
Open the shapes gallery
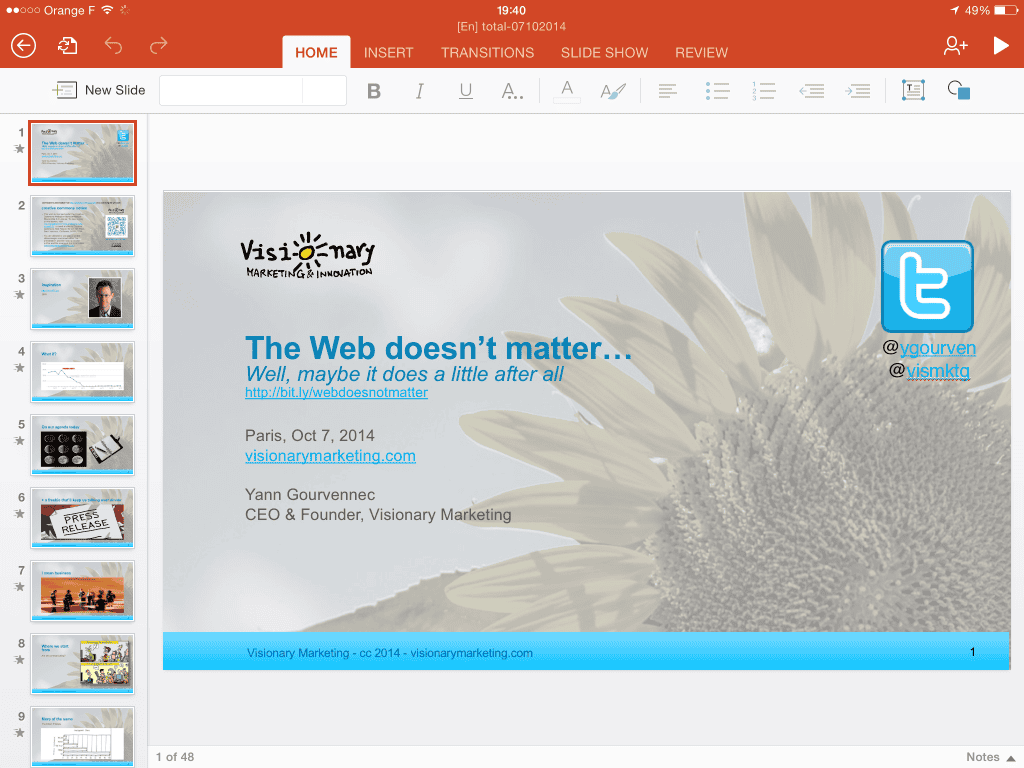click(x=959, y=90)
